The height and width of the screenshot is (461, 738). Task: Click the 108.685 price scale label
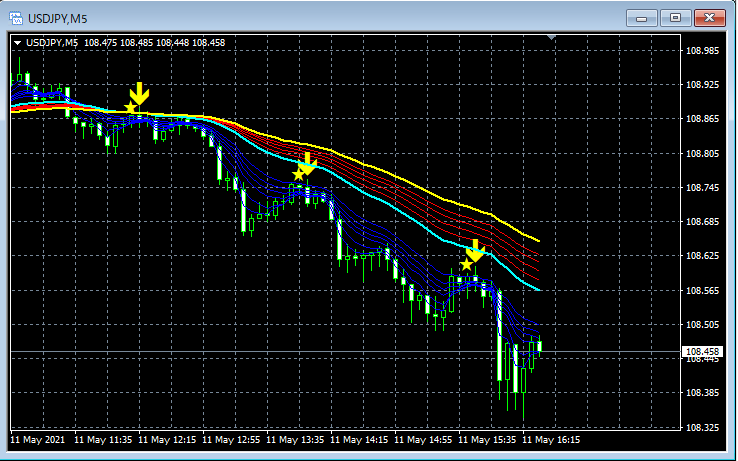[702, 221]
